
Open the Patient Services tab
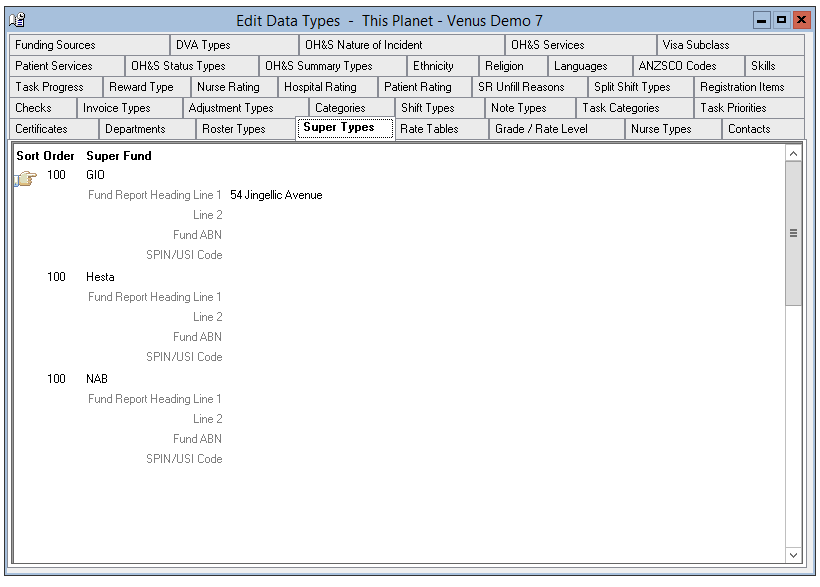pos(67,66)
